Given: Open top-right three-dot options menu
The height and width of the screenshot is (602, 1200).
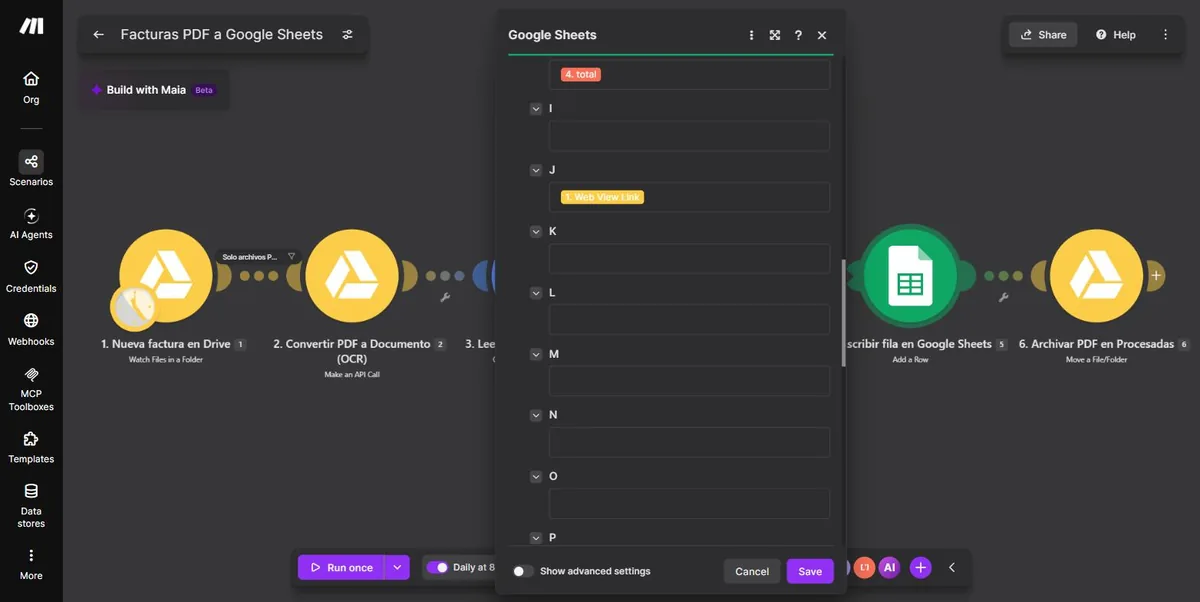Looking at the screenshot, I should (x=1165, y=34).
